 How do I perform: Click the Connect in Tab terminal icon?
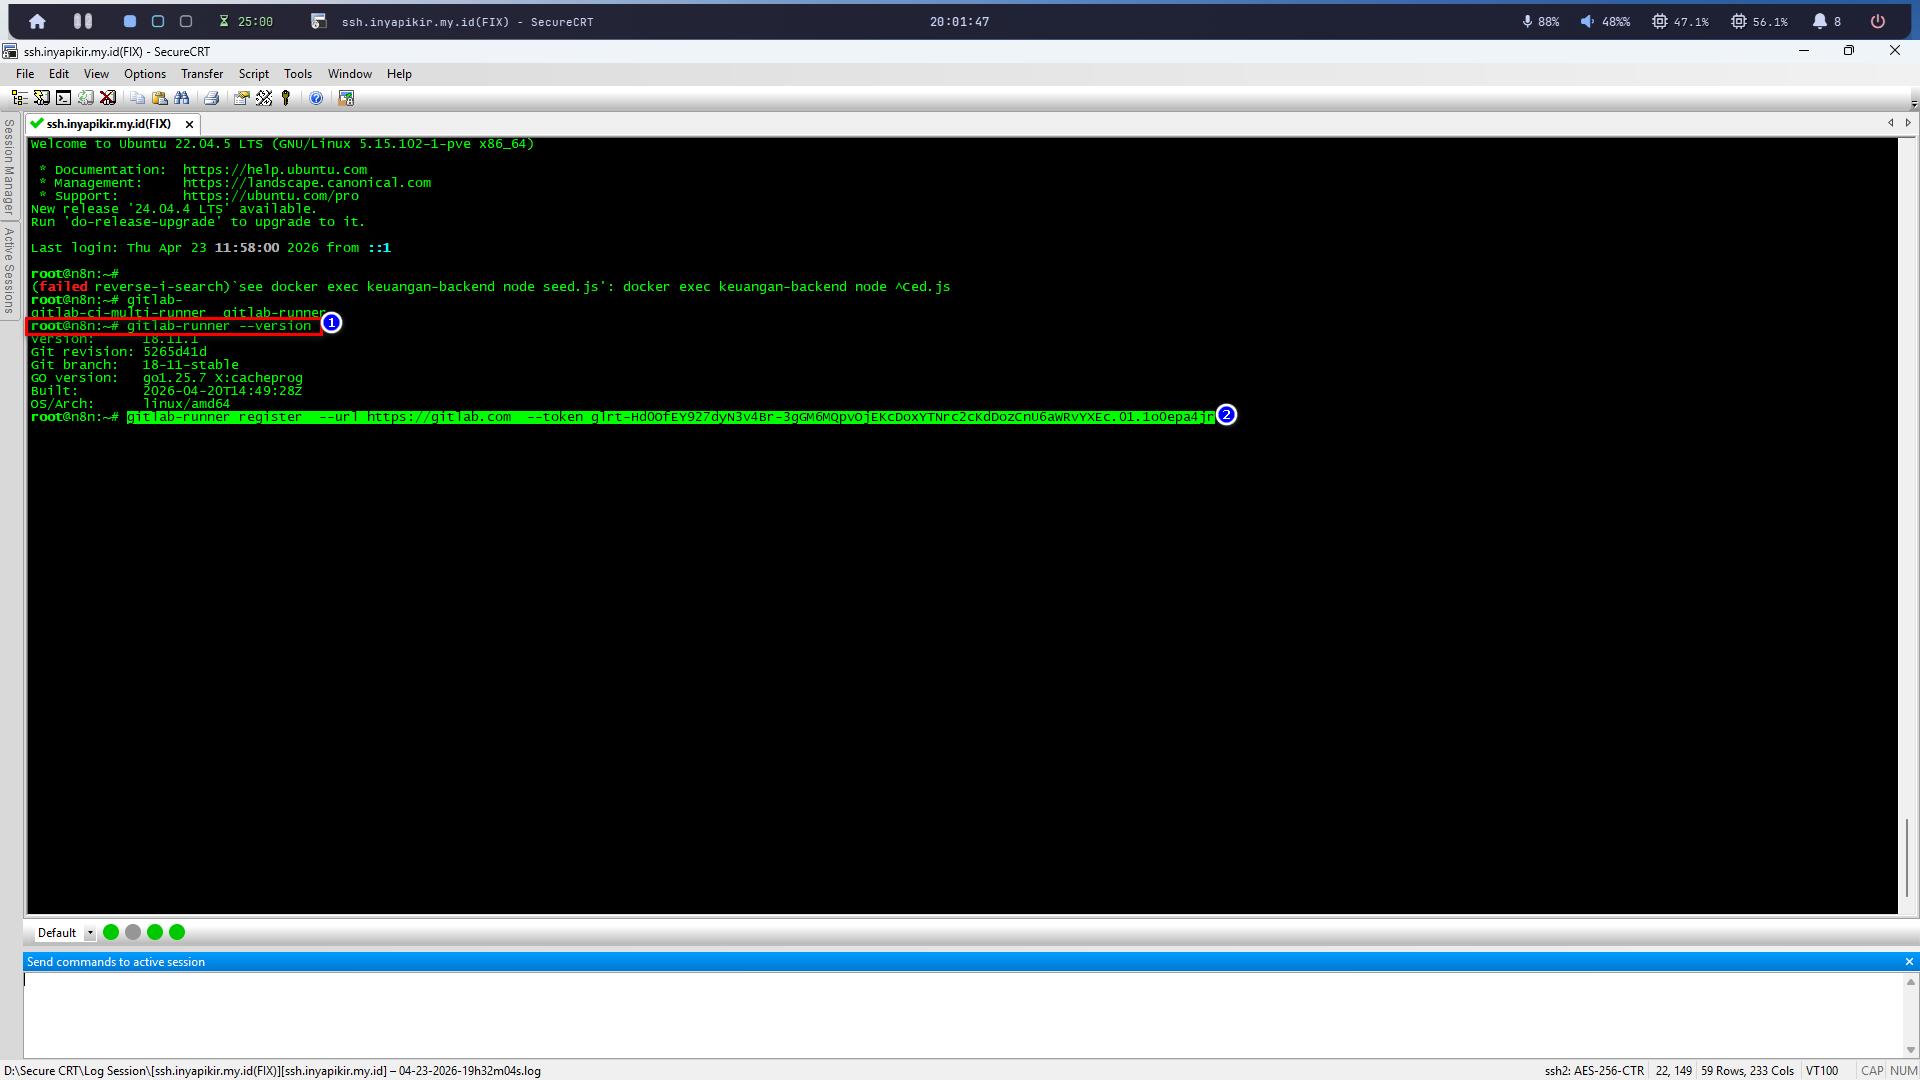point(63,98)
